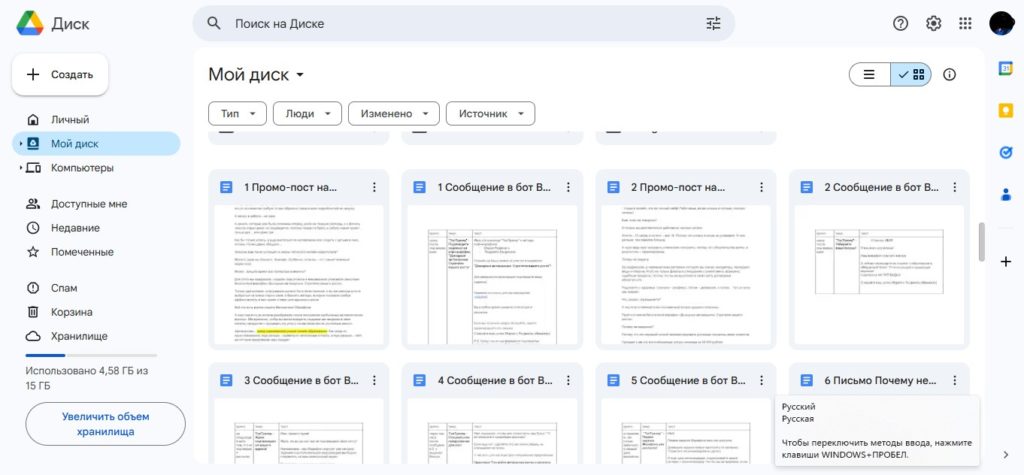Screen dimensions: 1024x475
Task: Open 1 Промо-пост document thumbnail
Action: 298,275
